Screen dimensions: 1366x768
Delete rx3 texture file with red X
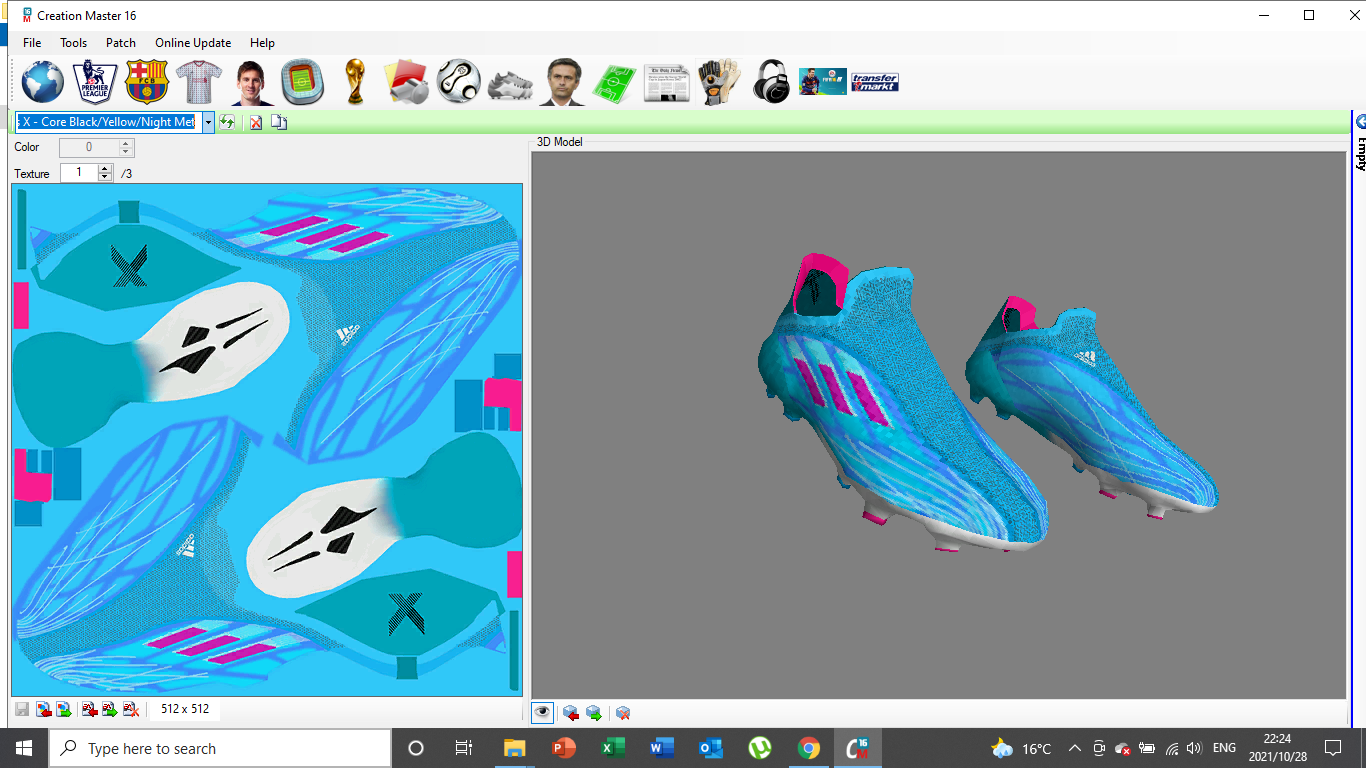click(130, 710)
